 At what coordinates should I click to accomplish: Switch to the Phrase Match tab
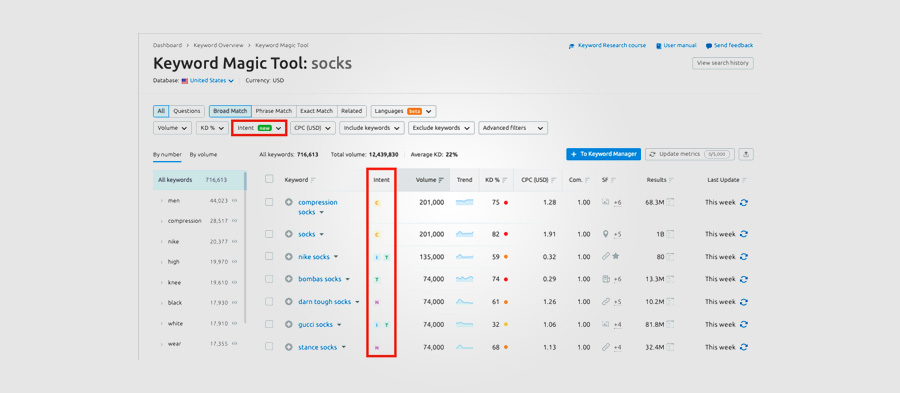(x=274, y=111)
